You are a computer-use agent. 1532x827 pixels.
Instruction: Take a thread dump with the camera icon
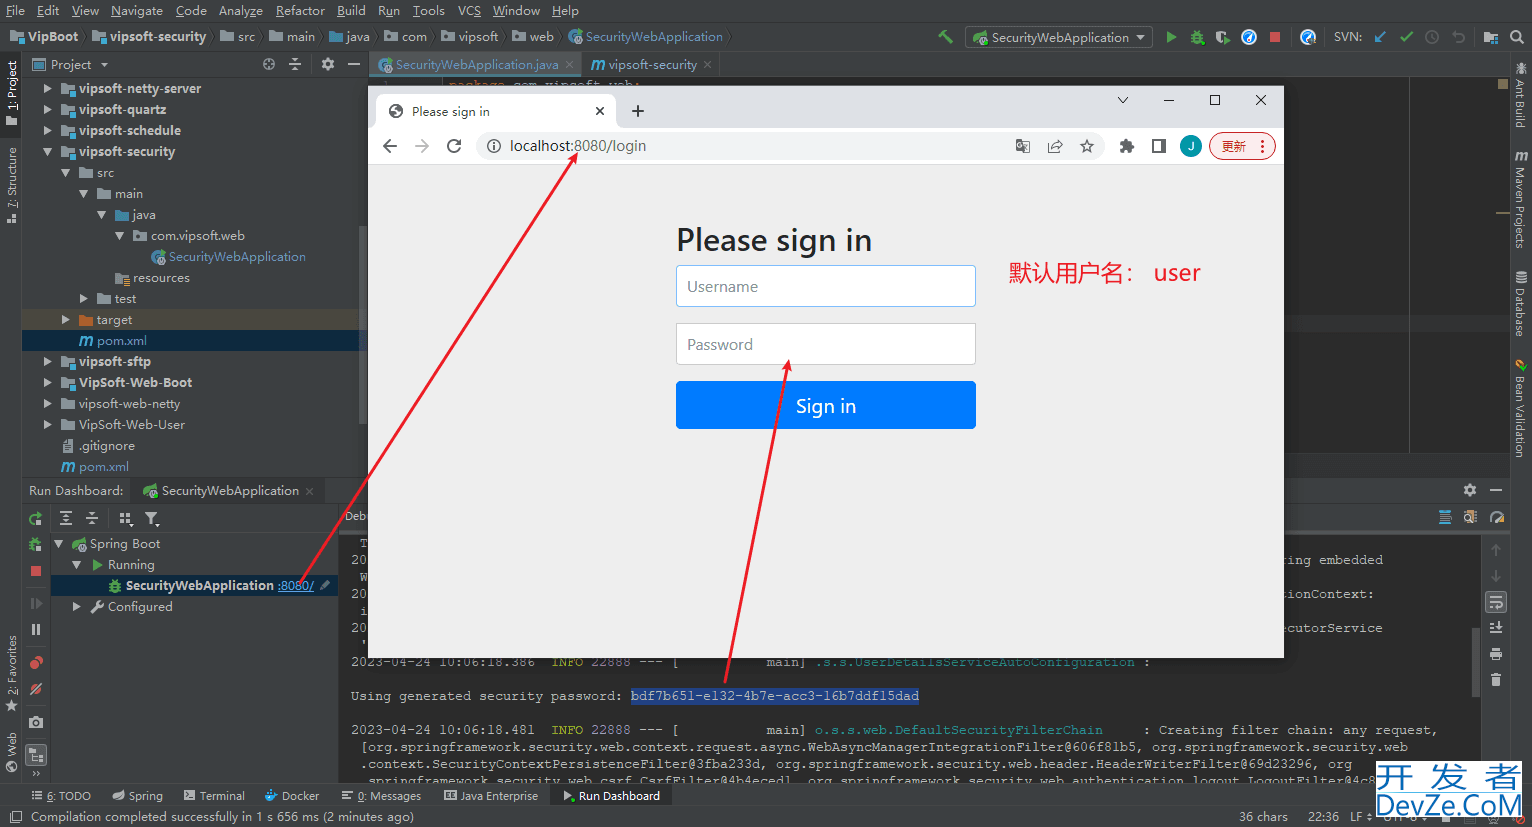(36, 722)
